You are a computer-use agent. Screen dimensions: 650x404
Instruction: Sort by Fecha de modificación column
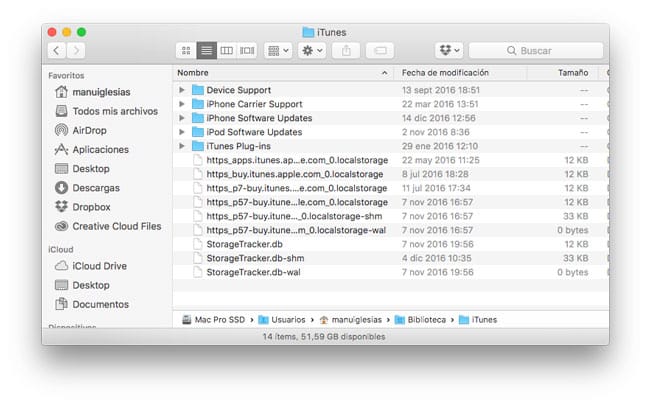pos(445,73)
